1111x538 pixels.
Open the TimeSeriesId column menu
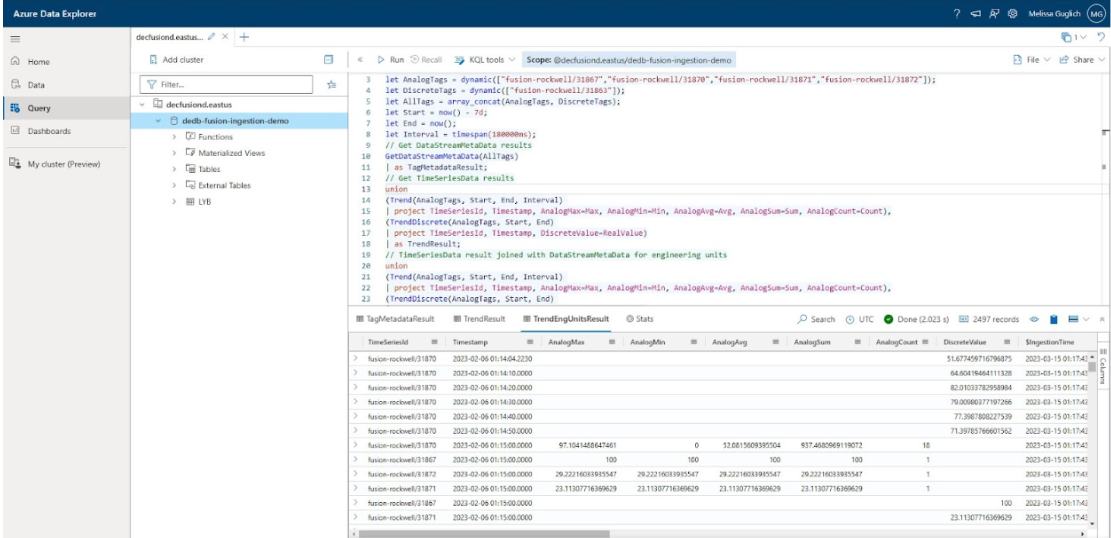434,342
